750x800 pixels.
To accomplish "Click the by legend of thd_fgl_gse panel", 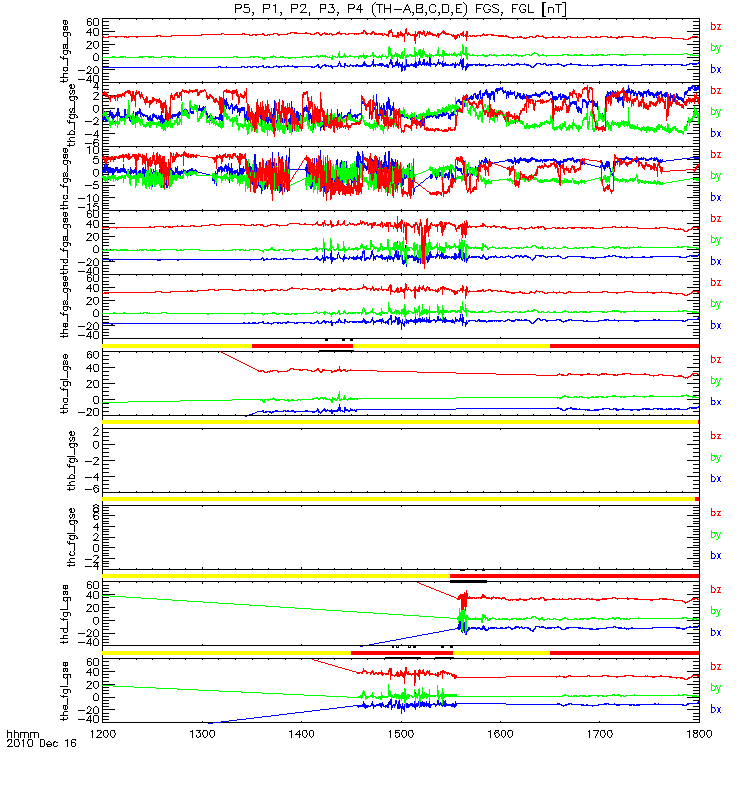I will 716,611.
